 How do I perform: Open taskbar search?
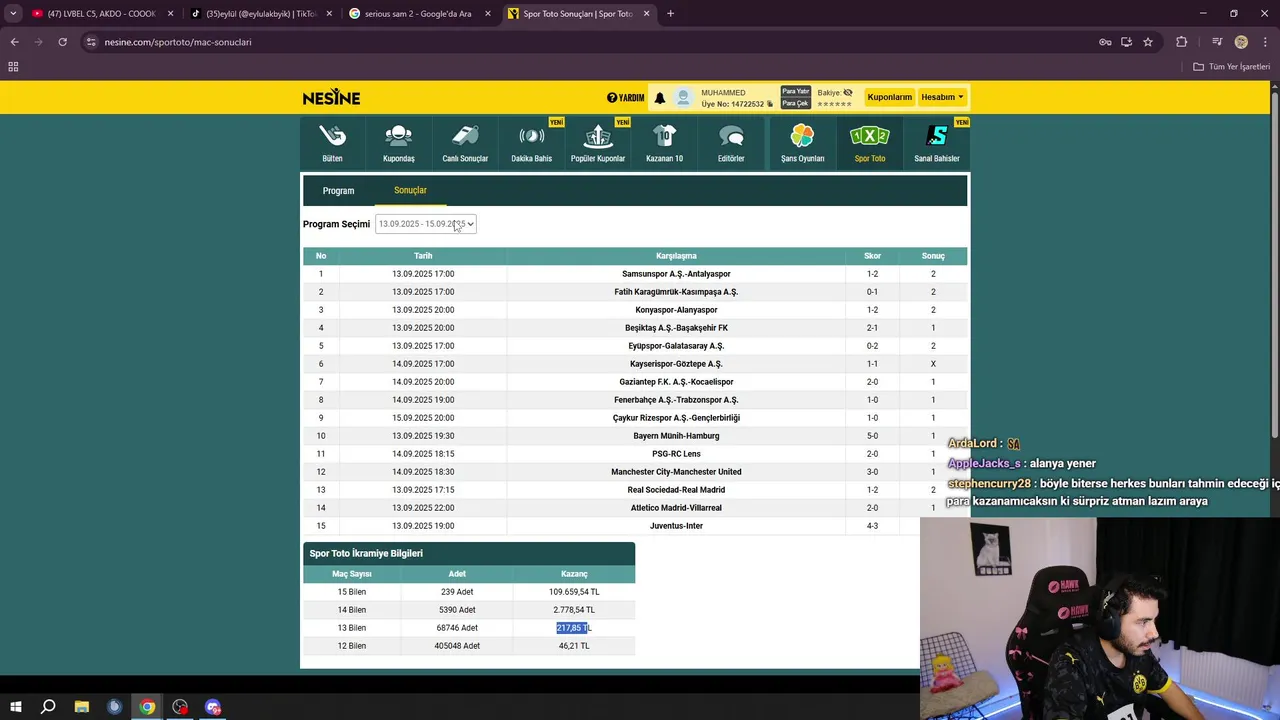click(x=48, y=707)
